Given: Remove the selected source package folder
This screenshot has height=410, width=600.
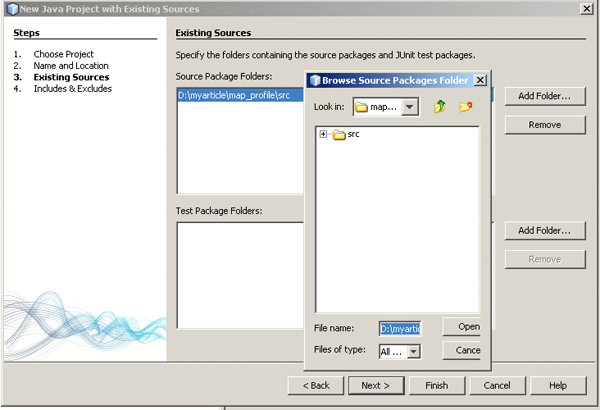Looking at the screenshot, I should click(x=544, y=125).
